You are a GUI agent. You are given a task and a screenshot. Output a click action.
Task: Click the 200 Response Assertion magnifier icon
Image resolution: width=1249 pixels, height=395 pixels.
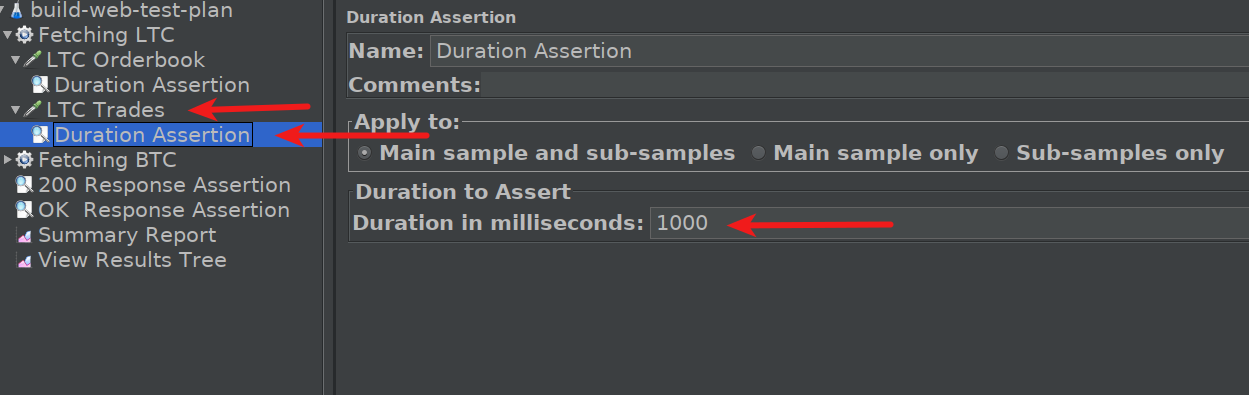[24, 185]
